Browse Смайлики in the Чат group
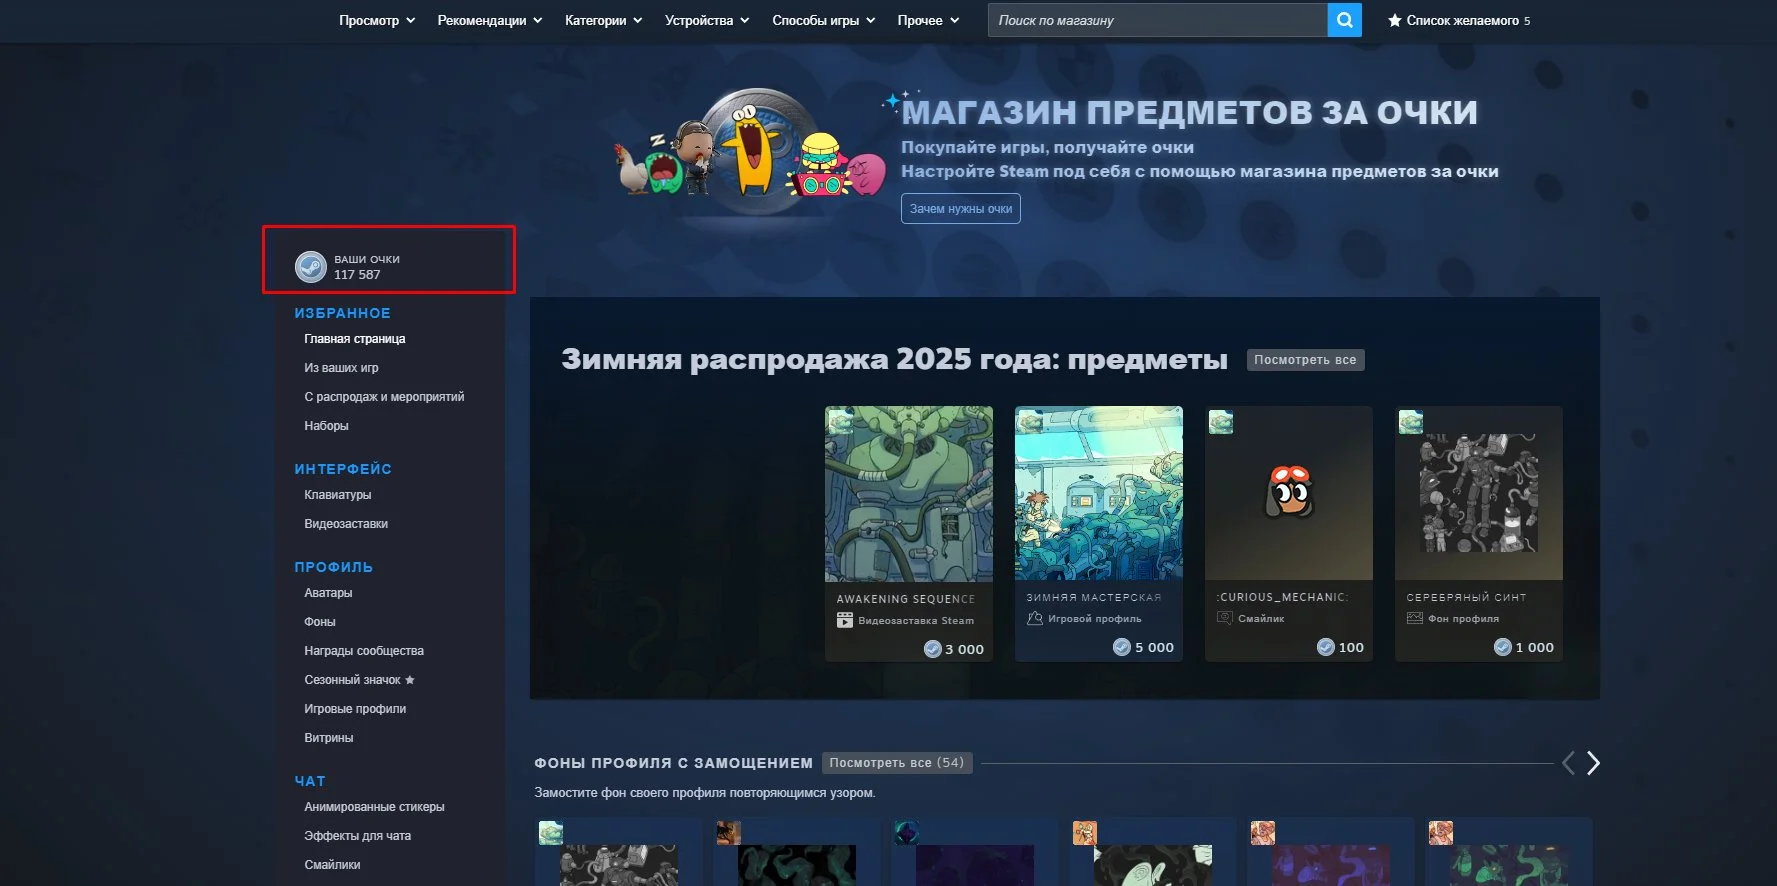 332,865
